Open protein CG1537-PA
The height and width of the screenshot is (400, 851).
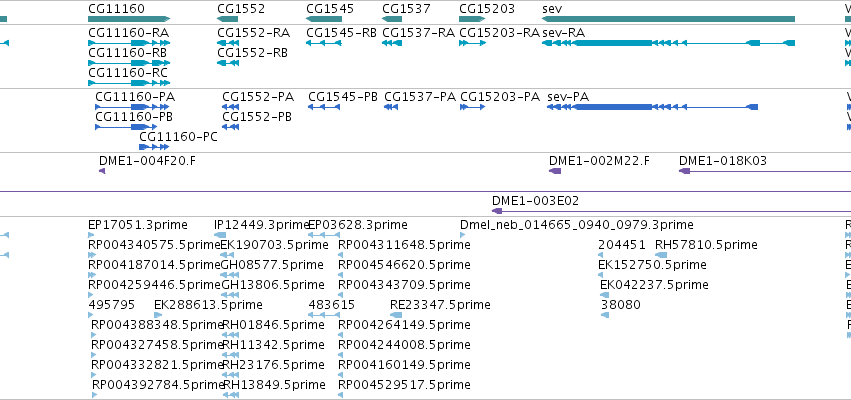(x=391, y=107)
